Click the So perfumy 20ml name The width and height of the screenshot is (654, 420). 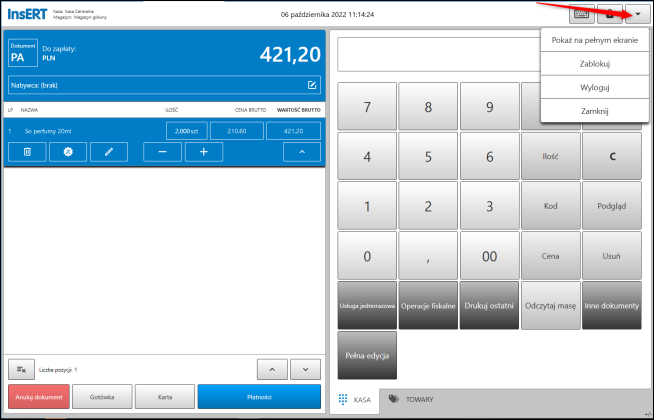click(48, 131)
